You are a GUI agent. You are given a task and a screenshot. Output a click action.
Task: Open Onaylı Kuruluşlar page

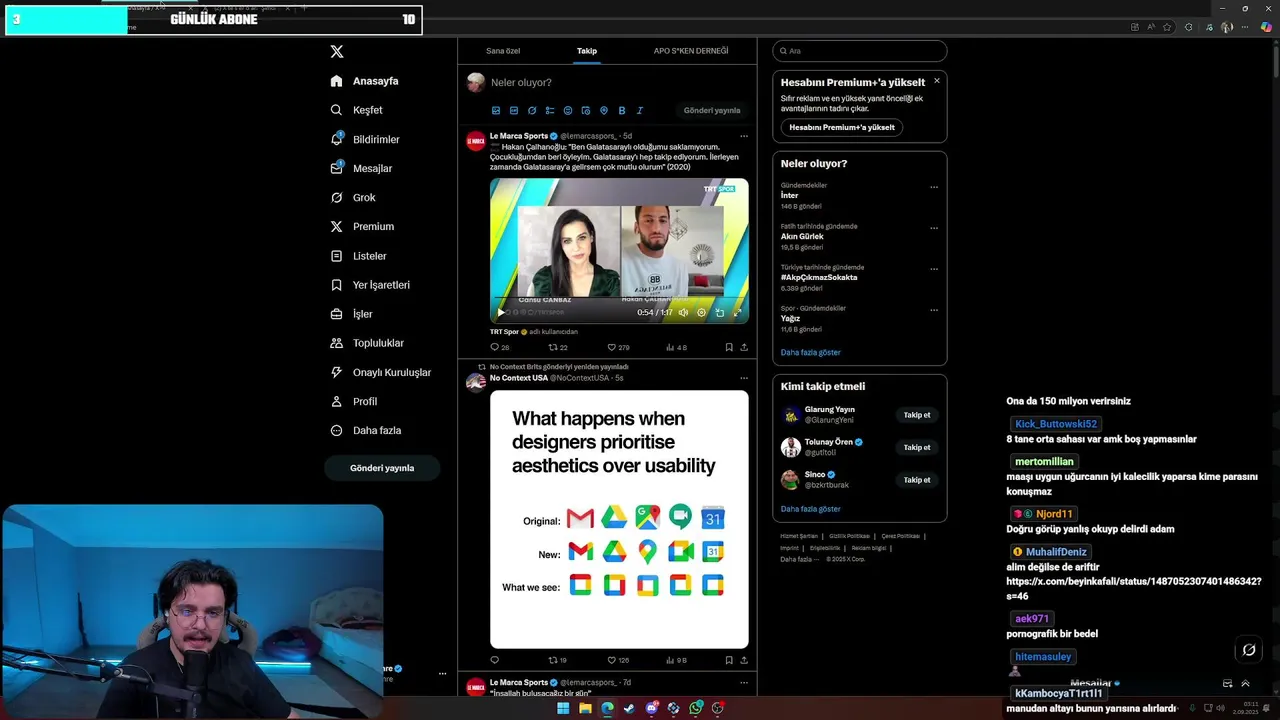tap(381, 372)
